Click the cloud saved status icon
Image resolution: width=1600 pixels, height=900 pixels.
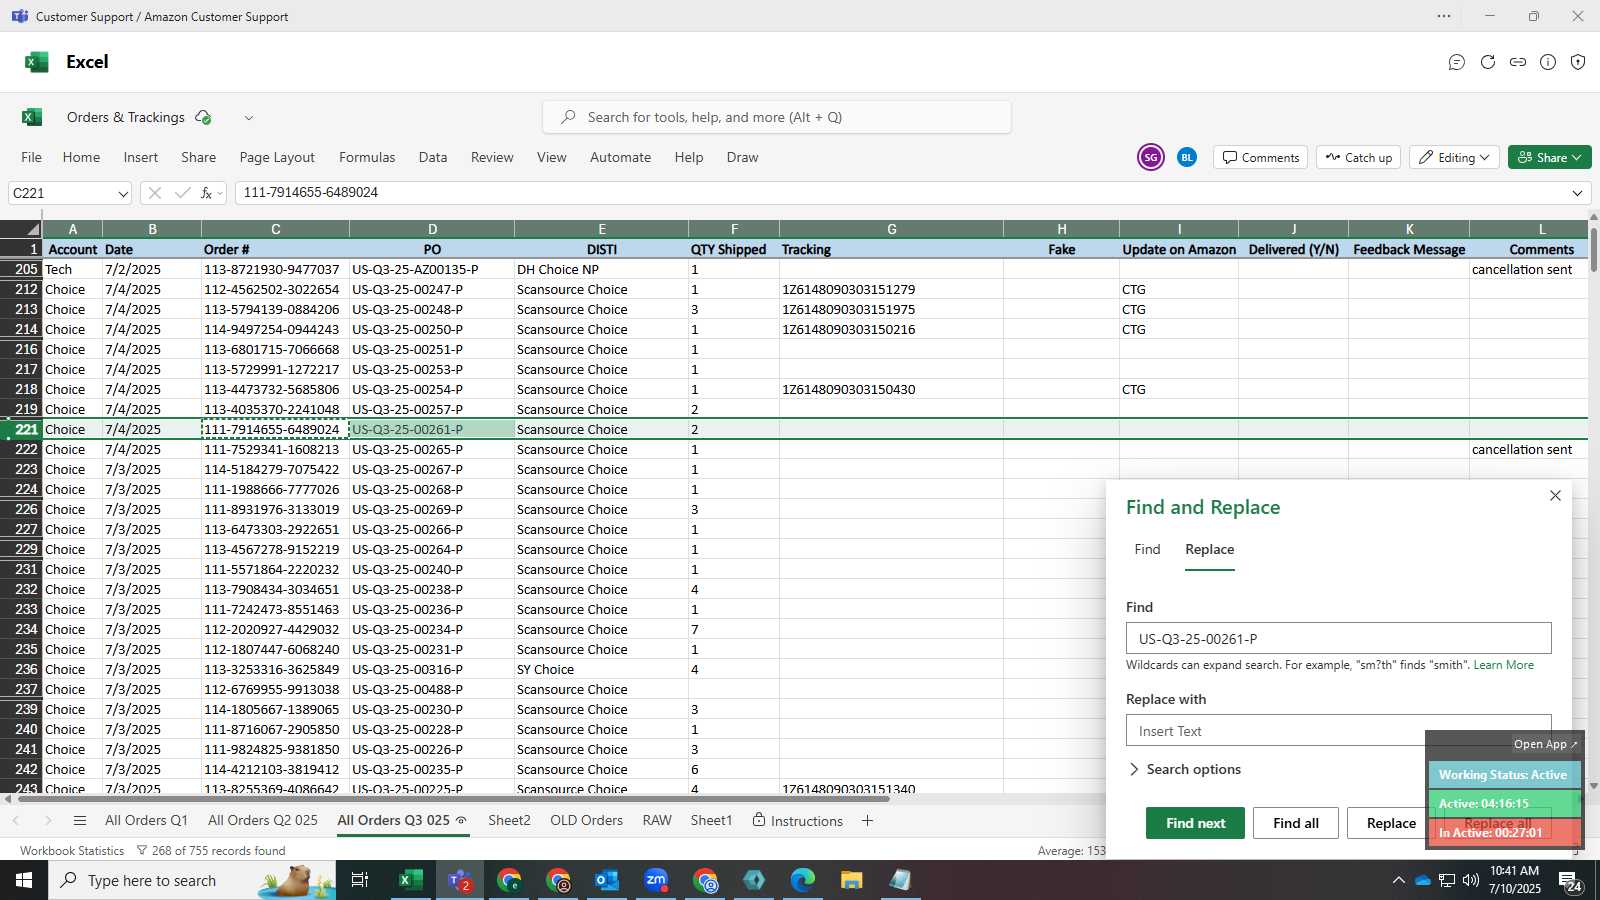click(x=203, y=117)
